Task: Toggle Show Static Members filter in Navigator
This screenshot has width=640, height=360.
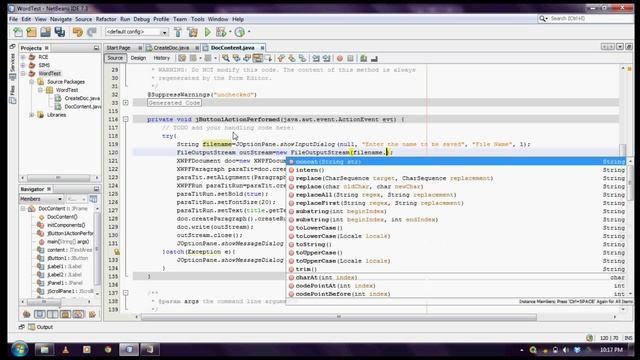Action: (53, 314)
